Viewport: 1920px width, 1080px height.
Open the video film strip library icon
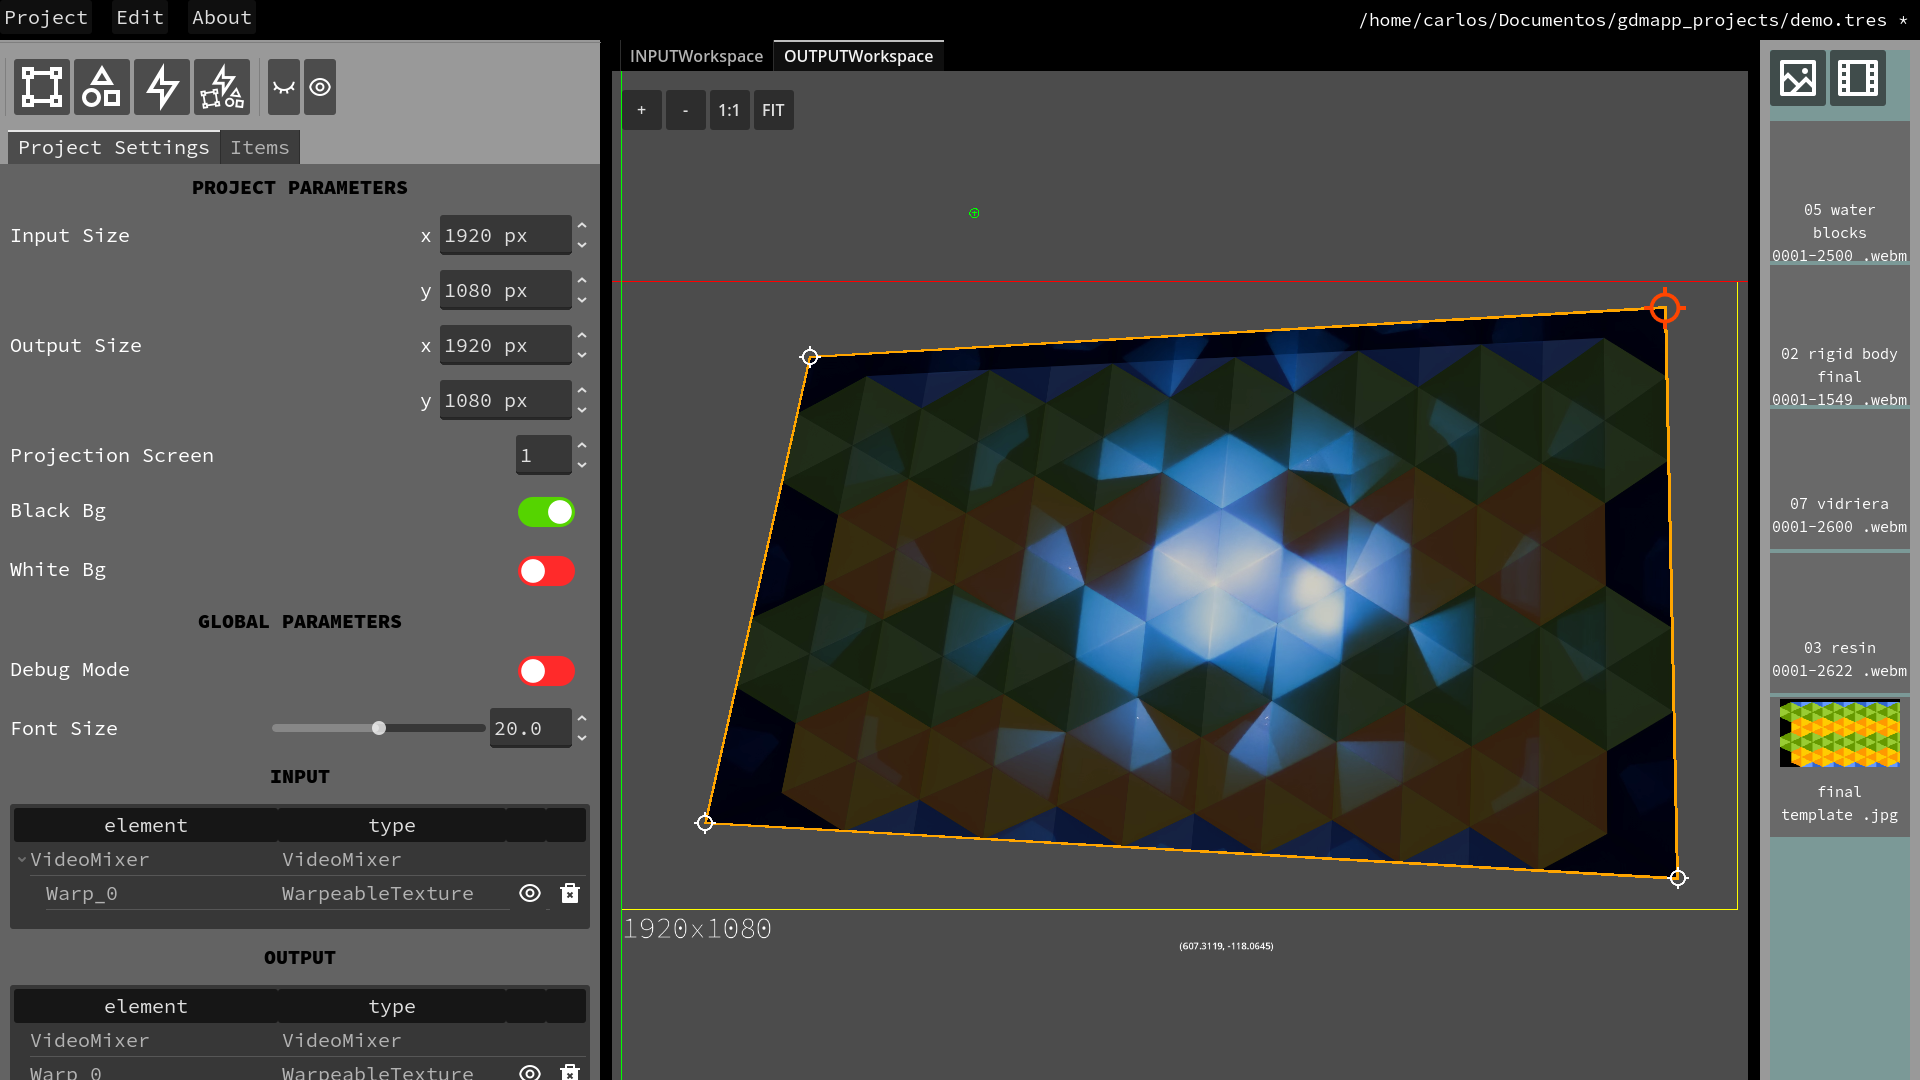(1857, 78)
